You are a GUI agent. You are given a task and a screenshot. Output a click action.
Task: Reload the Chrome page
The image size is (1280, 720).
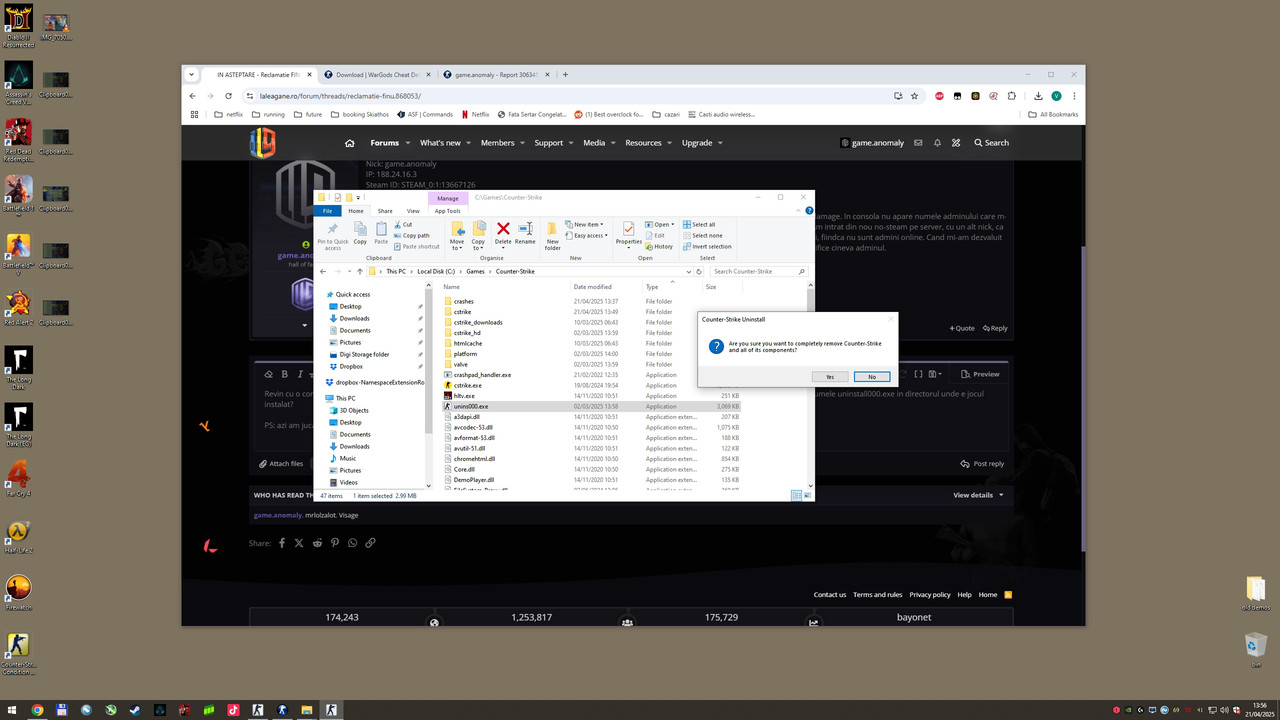[228, 96]
